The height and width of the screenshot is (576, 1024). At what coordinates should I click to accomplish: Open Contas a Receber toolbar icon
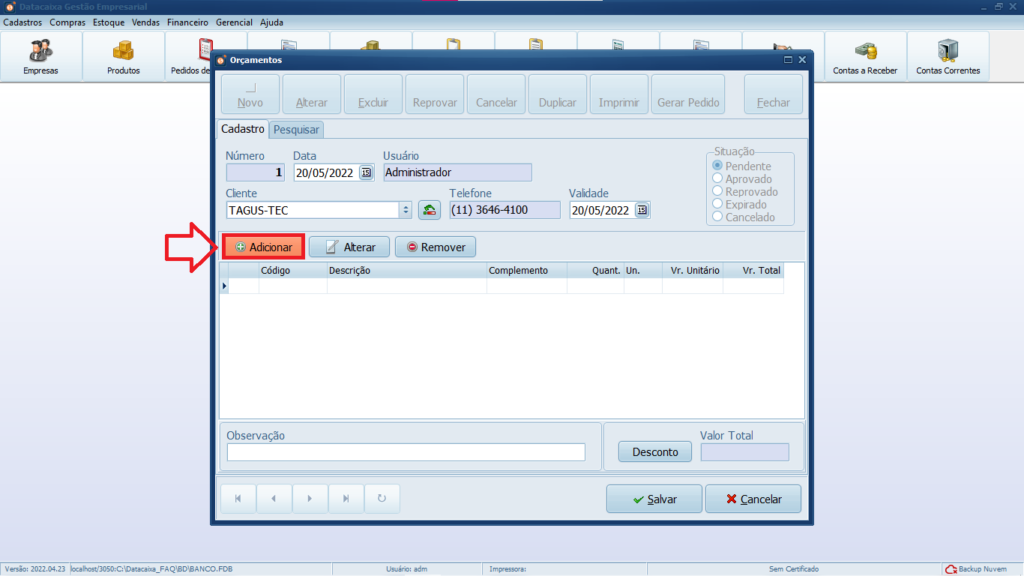pyautogui.click(x=865, y=56)
